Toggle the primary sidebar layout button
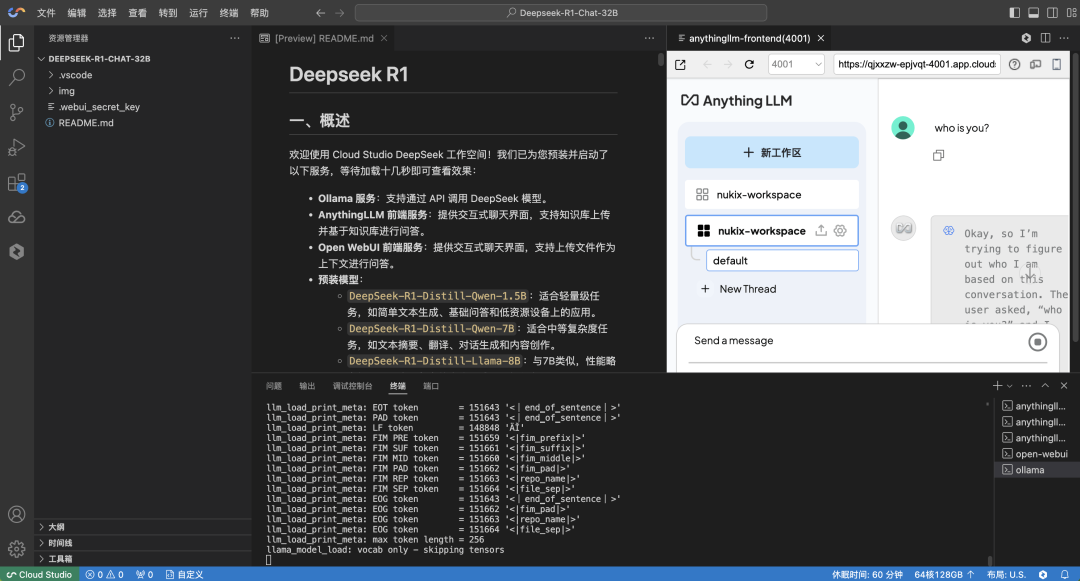This screenshot has height=581, width=1080. (x=1015, y=13)
